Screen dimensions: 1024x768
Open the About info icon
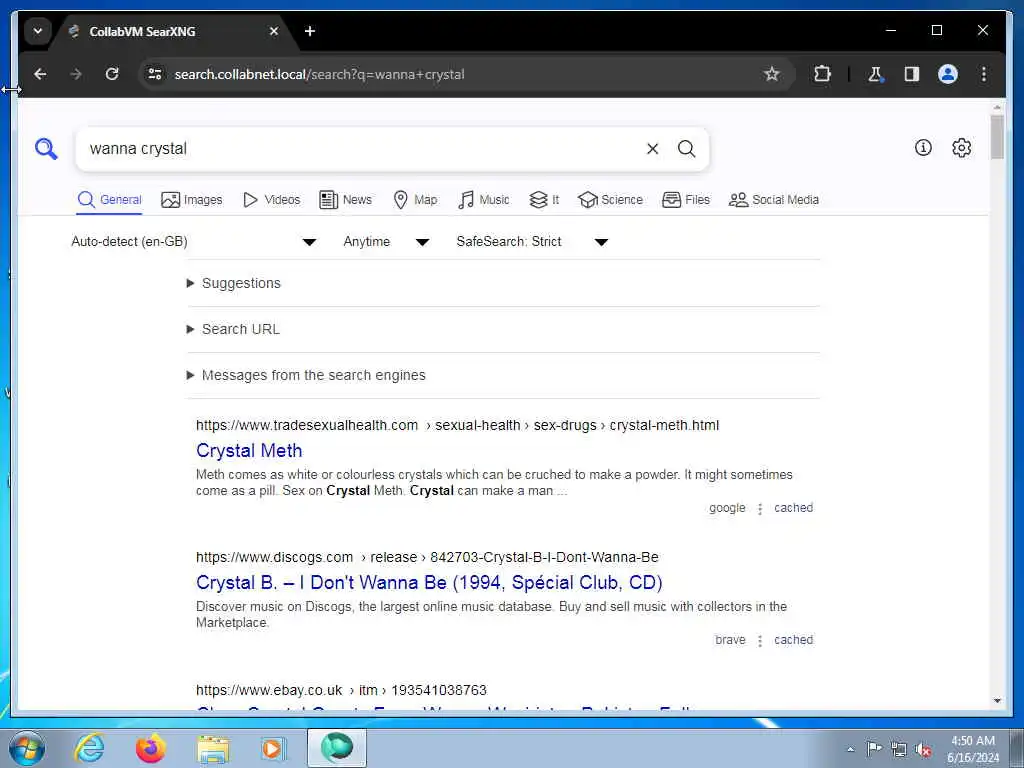[x=923, y=148]
